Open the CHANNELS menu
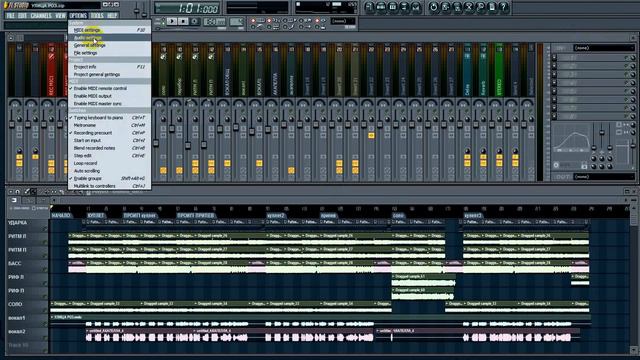The height and width of the screenshot is (360, 640). pyautogui.click(x=41, y=16)
